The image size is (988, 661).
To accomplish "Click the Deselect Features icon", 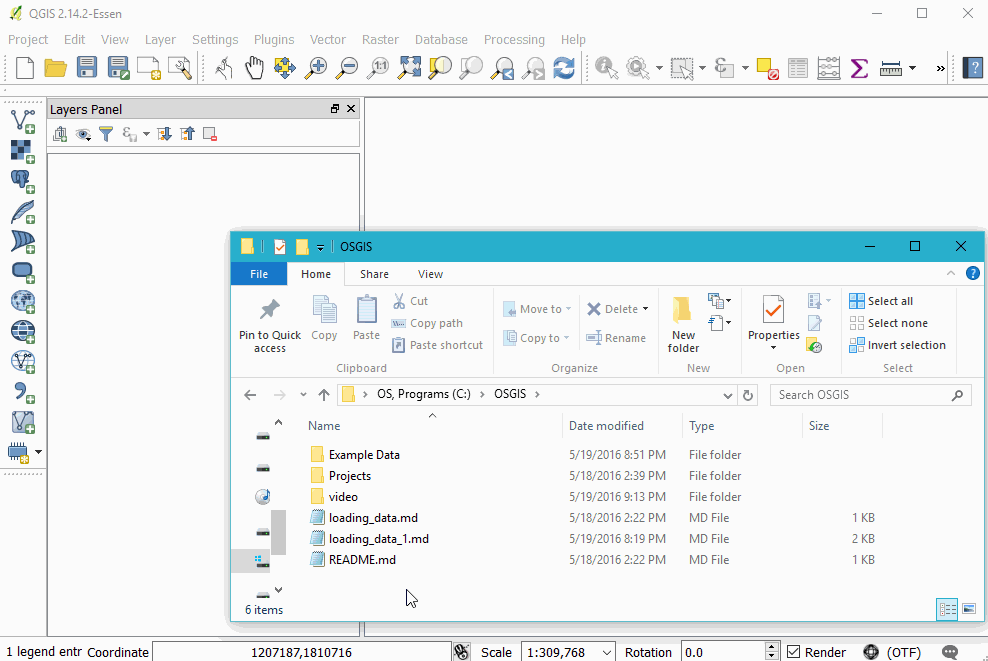I will (767, 67).
